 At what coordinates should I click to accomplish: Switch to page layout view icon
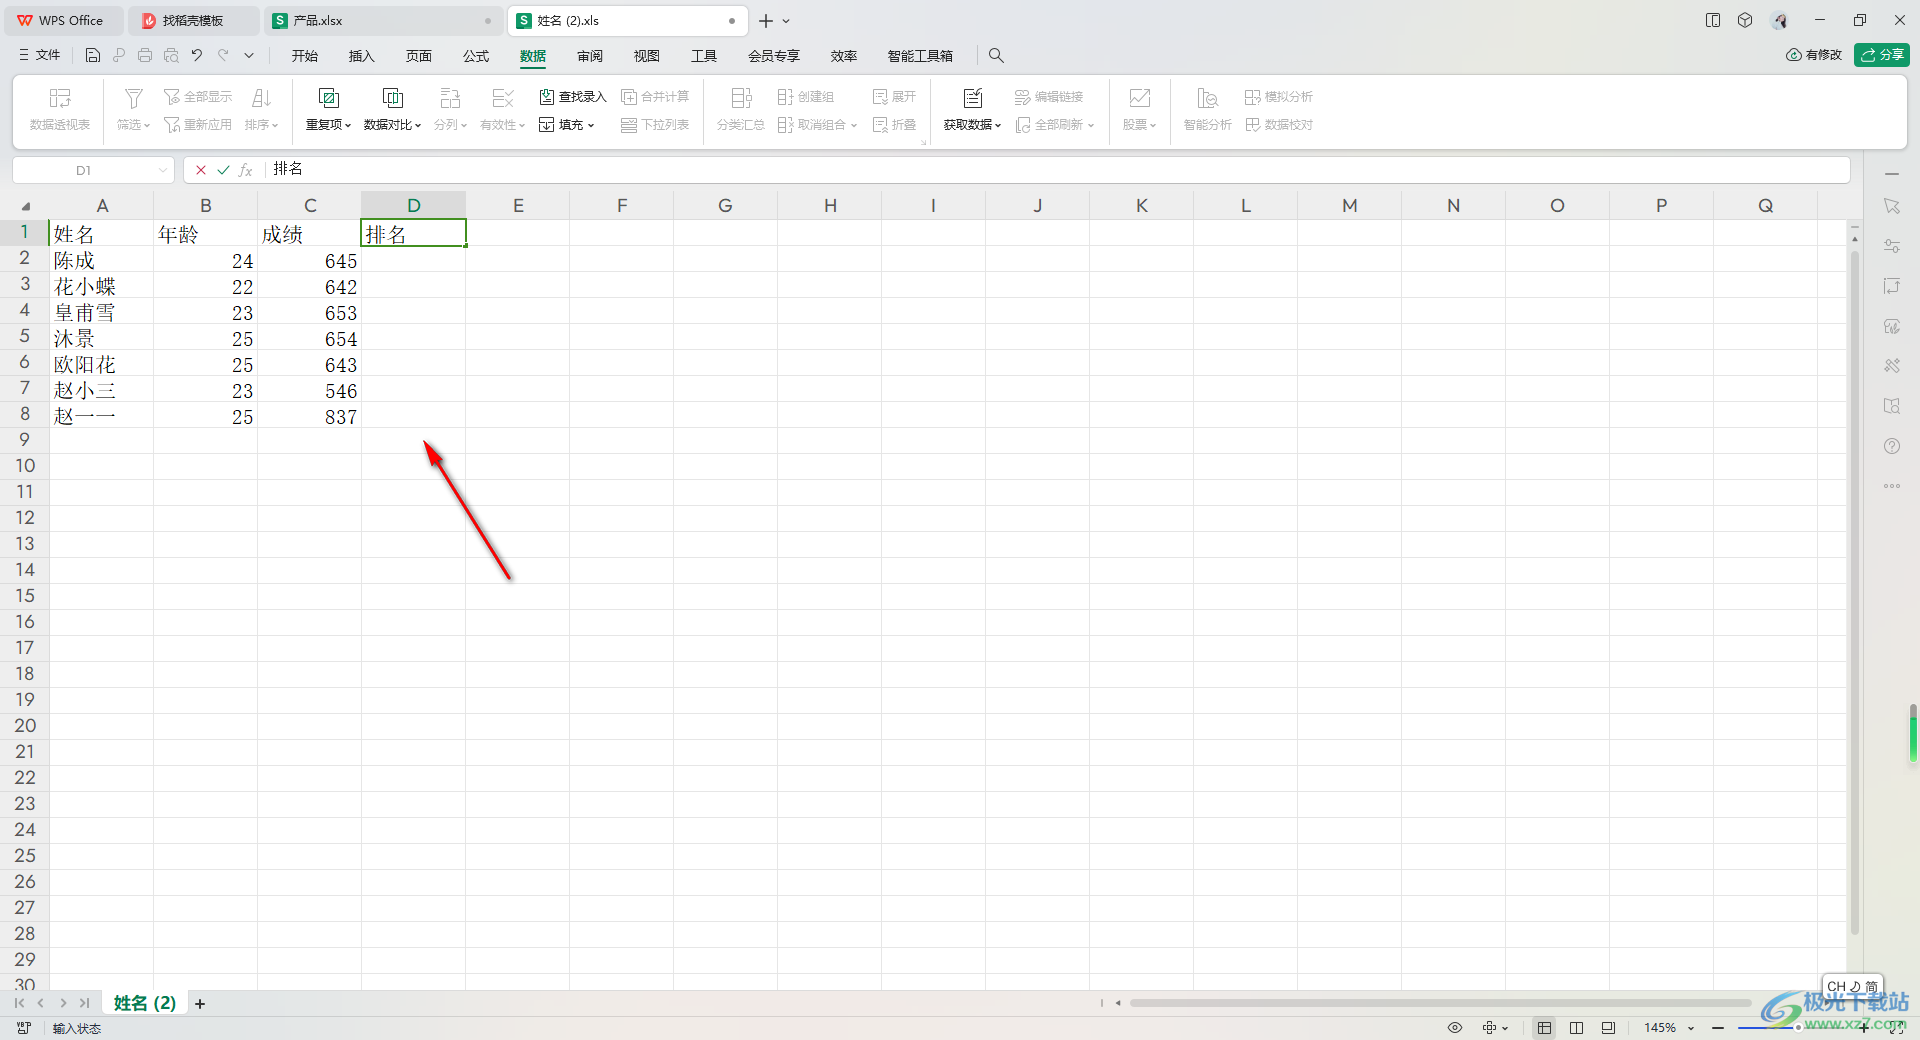(x=1577, y=1028)
